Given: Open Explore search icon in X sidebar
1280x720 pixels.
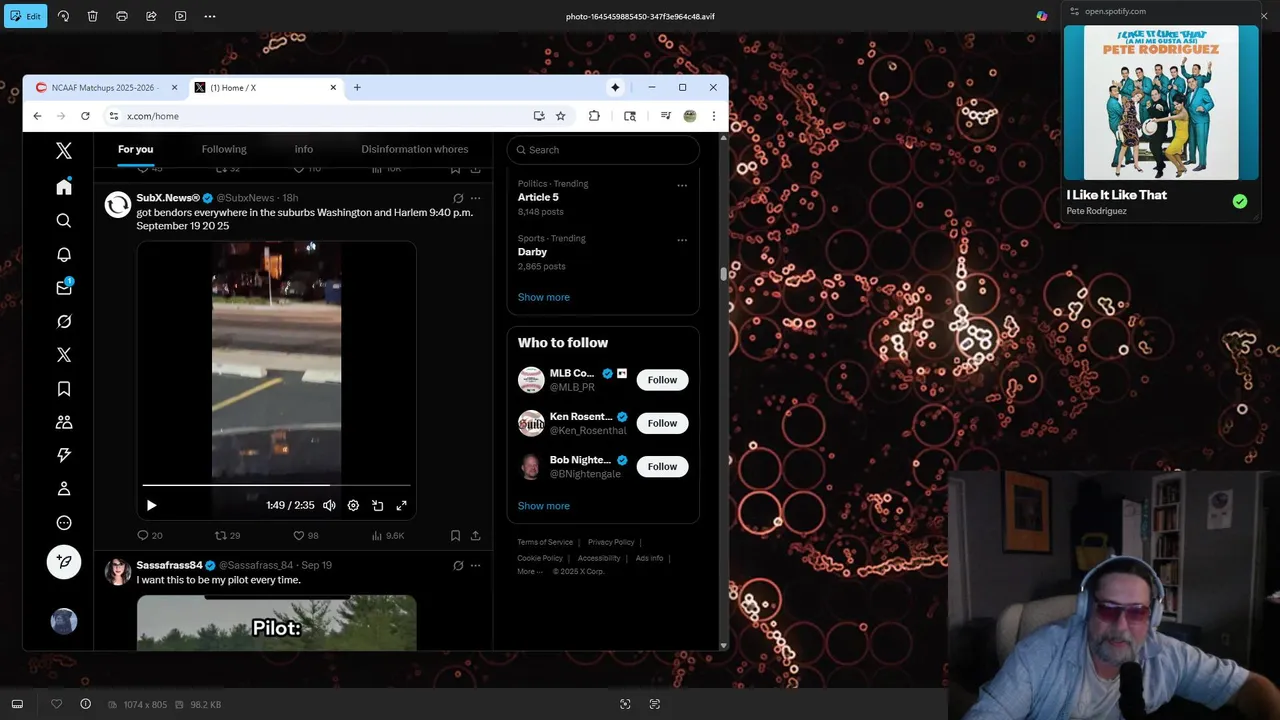Looking at the screenshot, I should [x=64, y=220].
